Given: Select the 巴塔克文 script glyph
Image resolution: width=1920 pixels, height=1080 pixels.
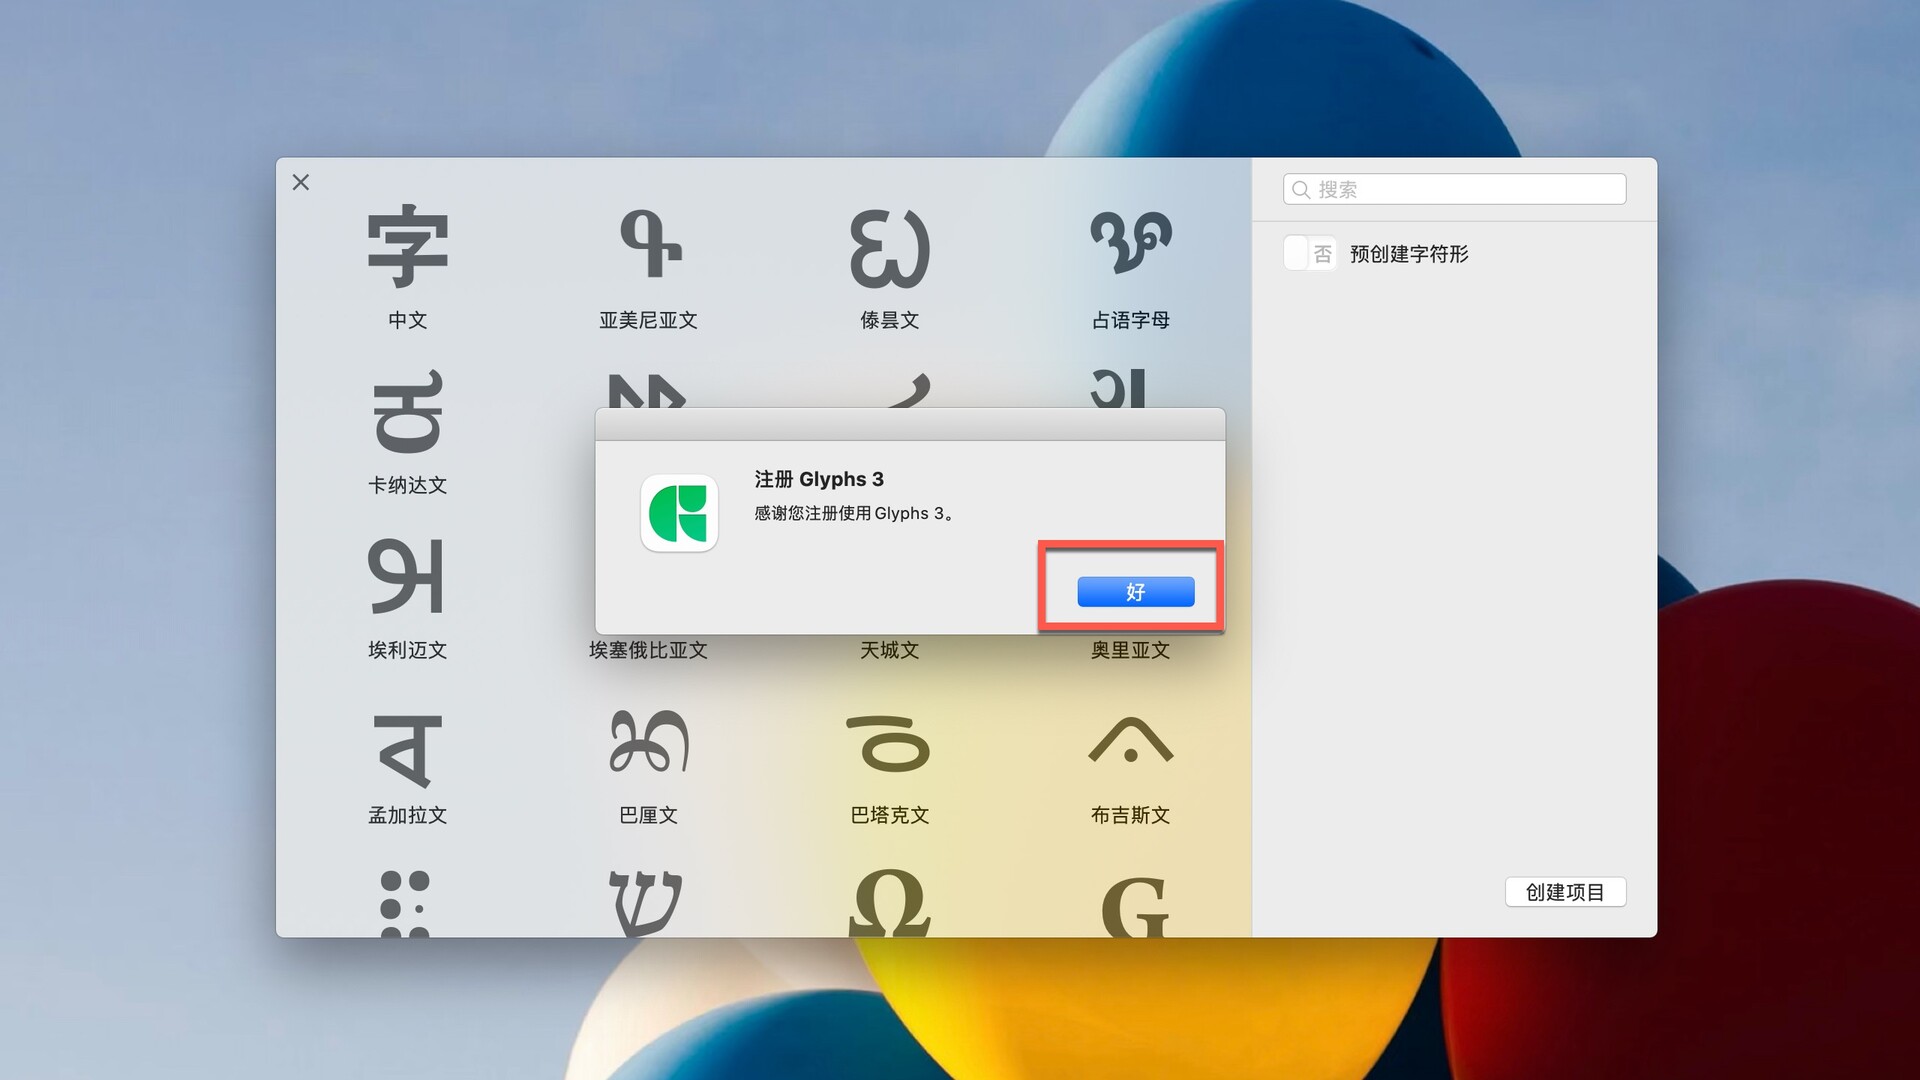Looking at the screenshot, I should [889, 744].
